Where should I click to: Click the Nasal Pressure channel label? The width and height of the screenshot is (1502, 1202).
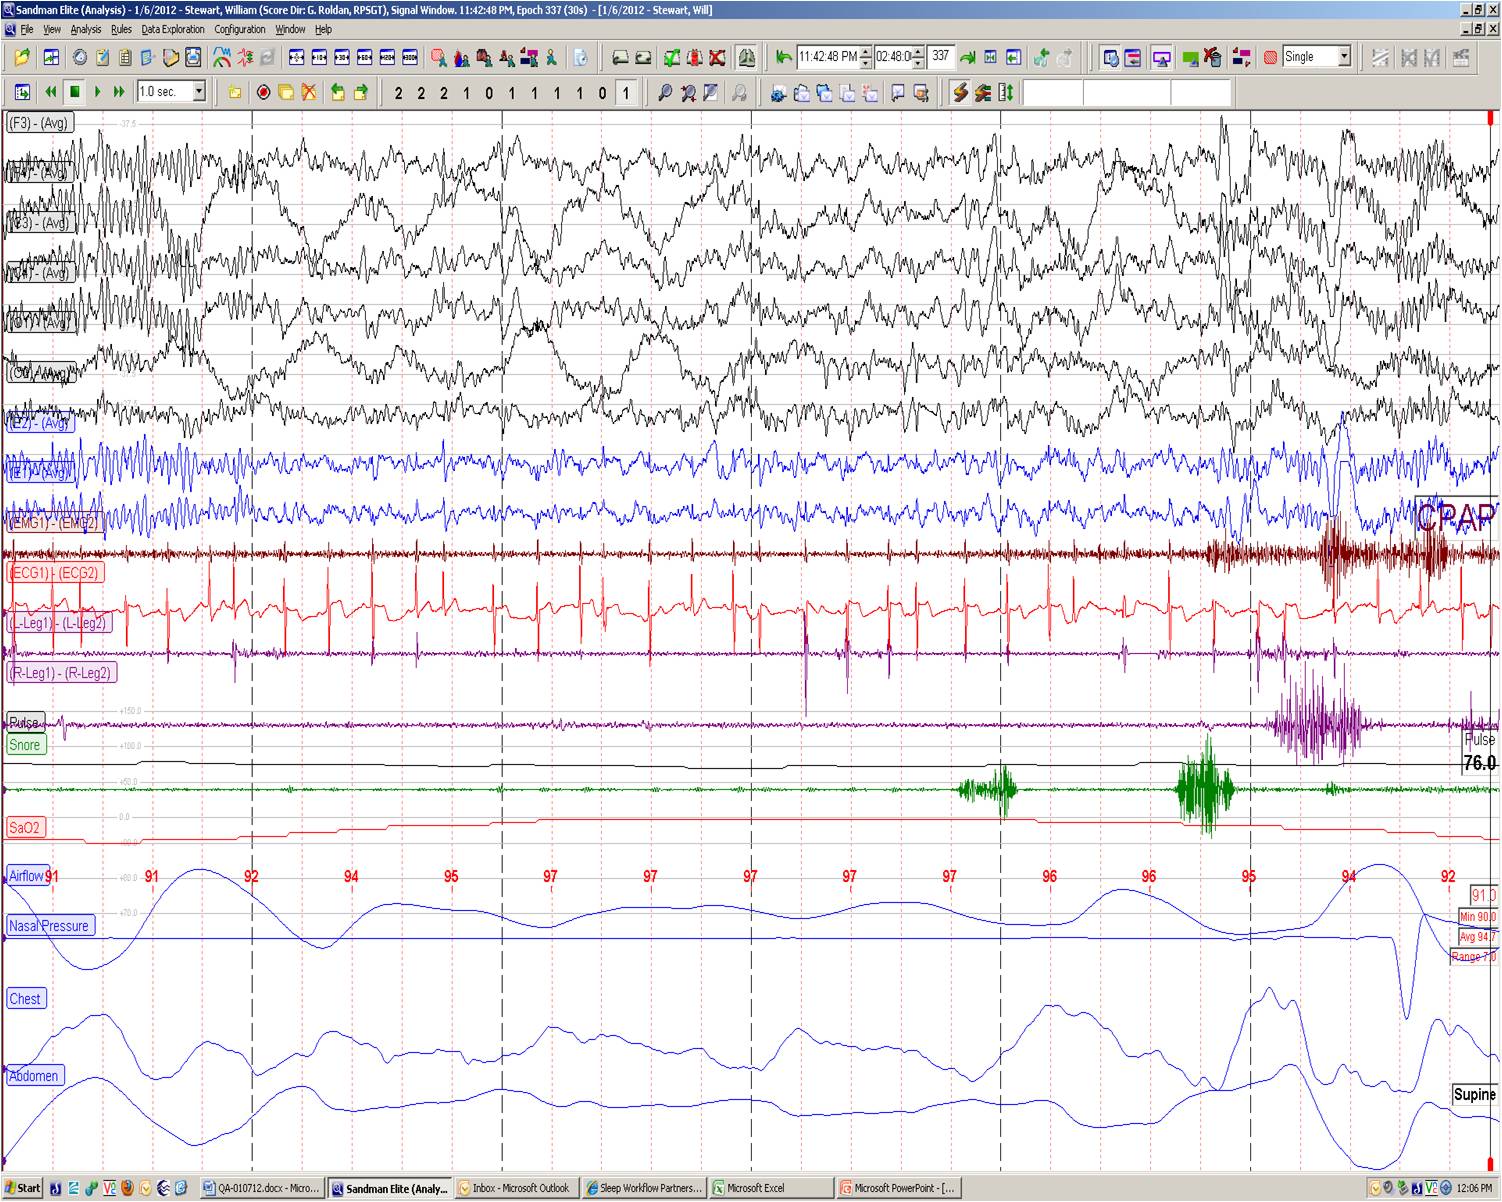click(50, 926)
